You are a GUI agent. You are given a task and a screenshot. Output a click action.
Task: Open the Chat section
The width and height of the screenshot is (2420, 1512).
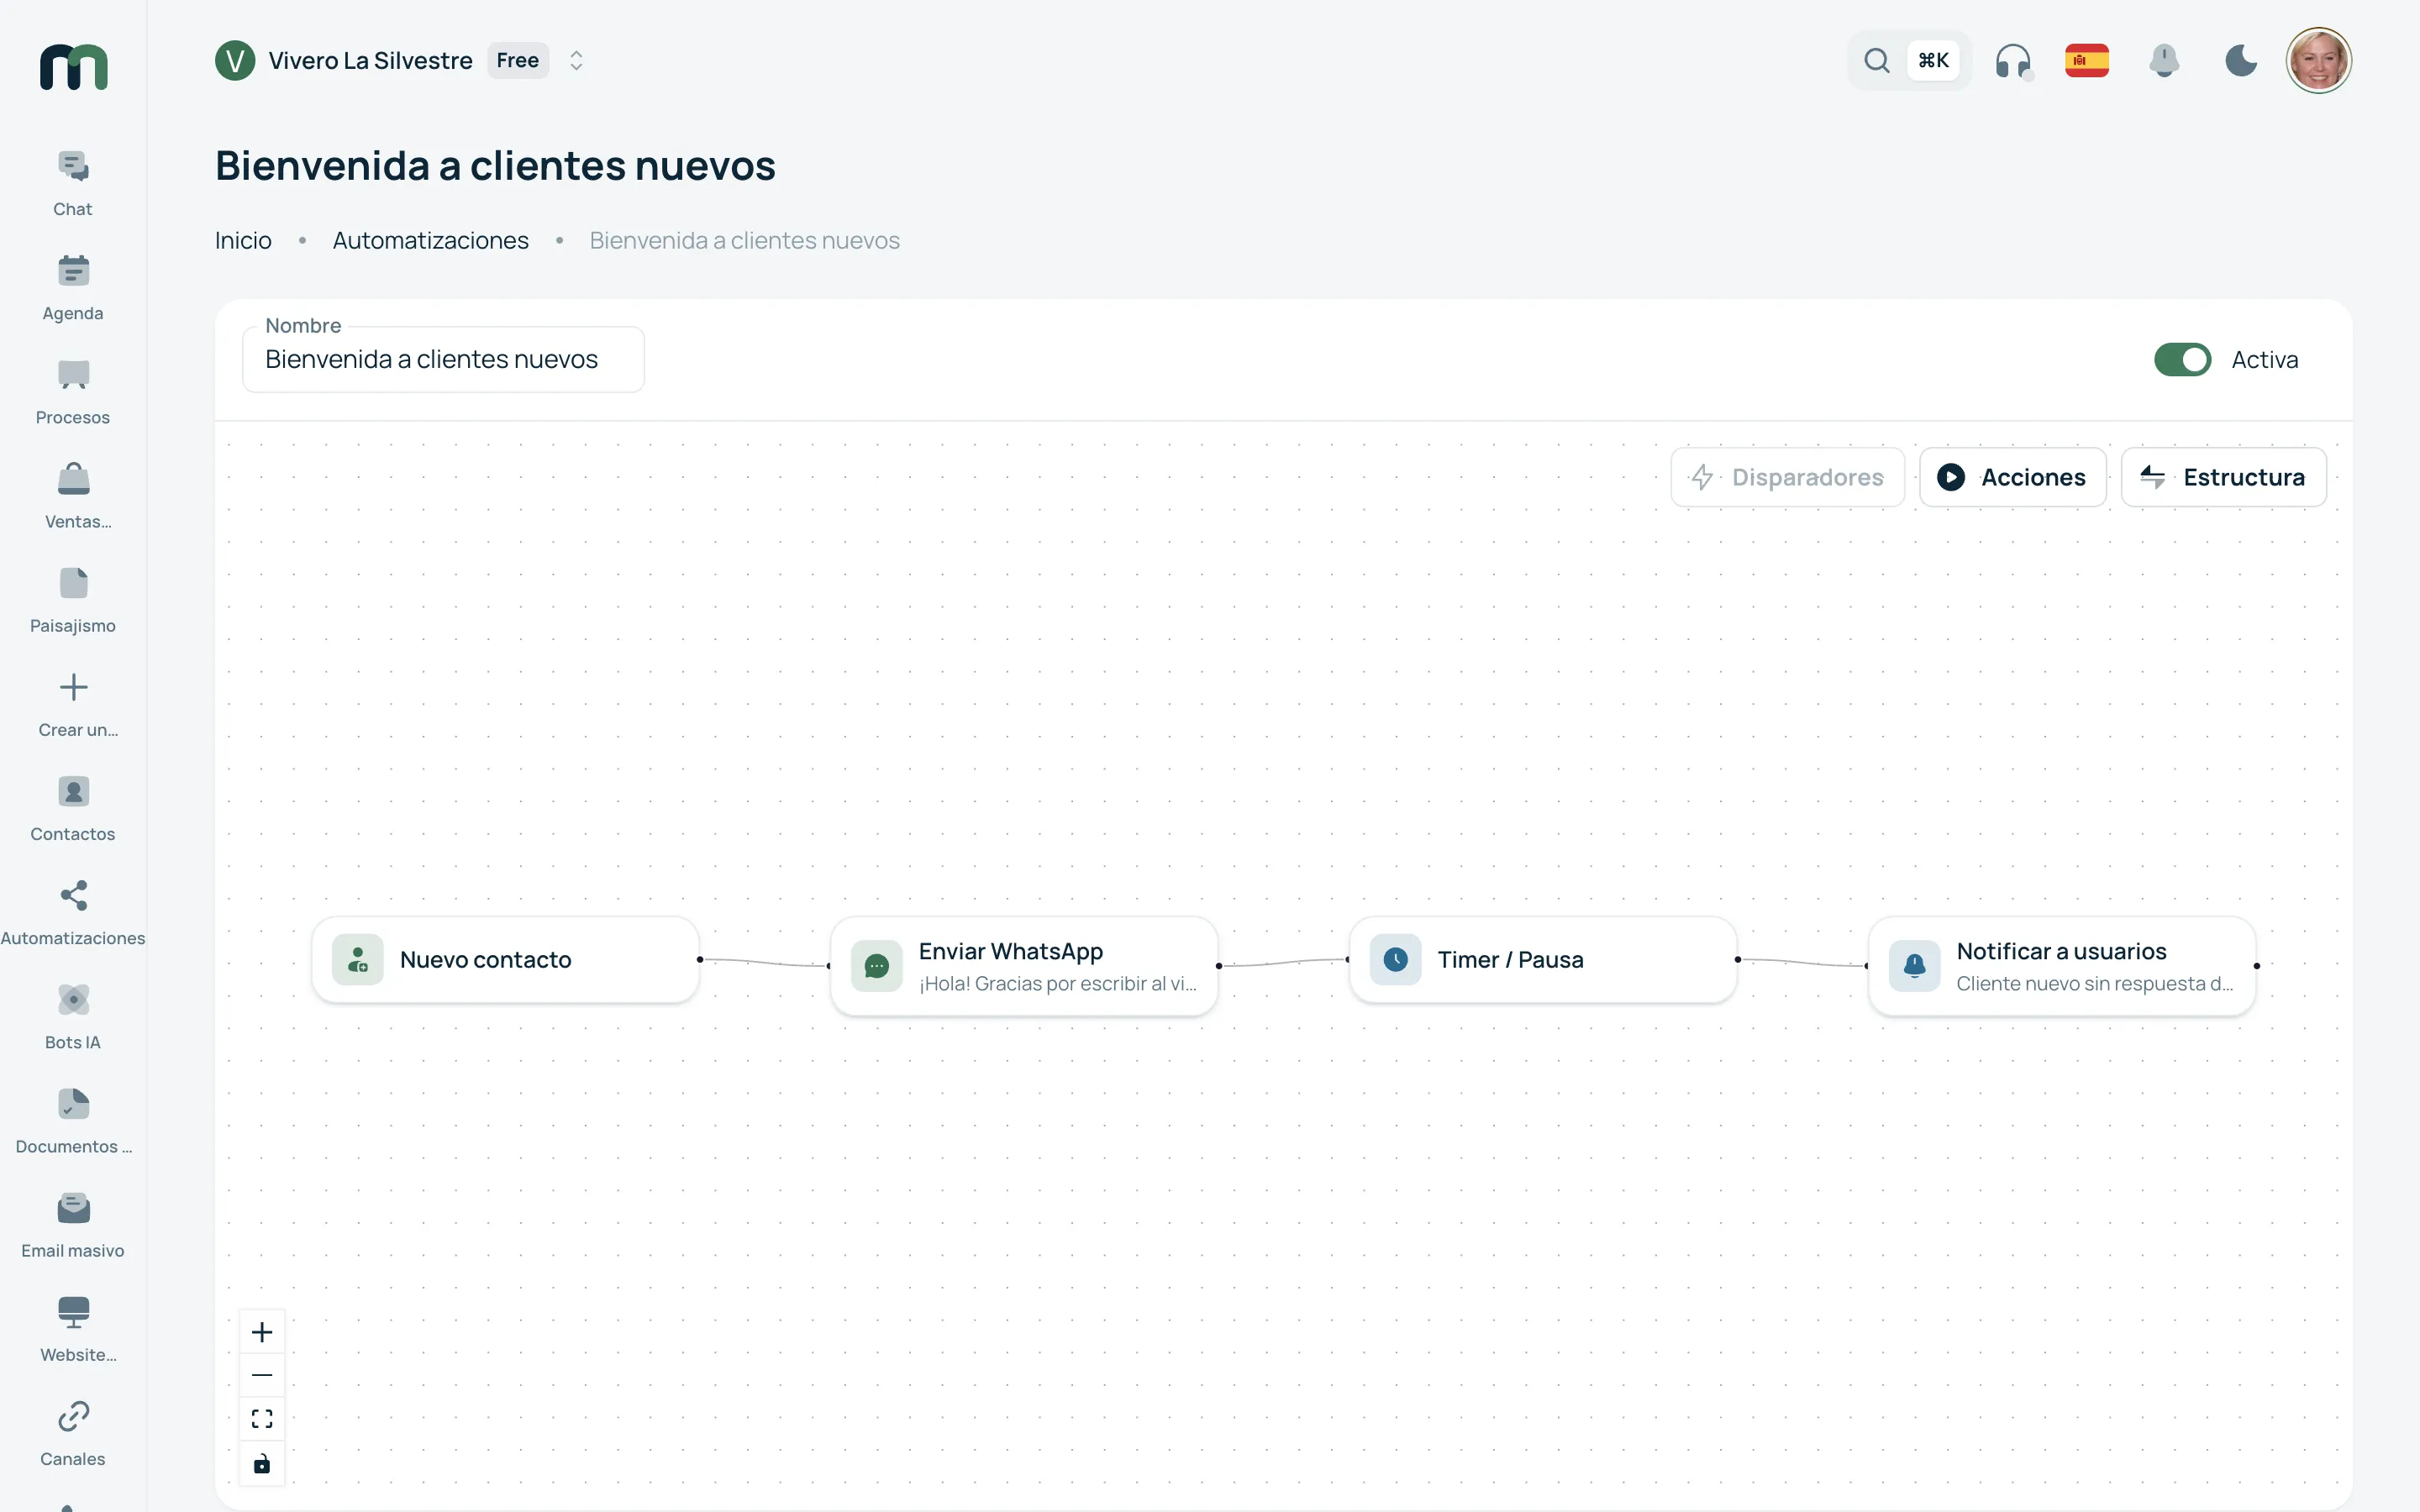pyautogui.click(x=73, y=184)
